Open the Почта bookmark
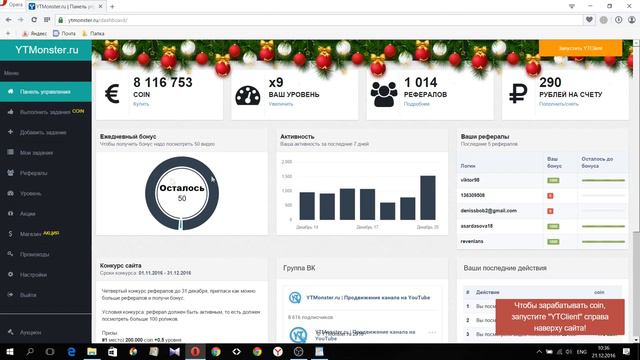Viewport: 640px width, 360px height. point(64,33)
